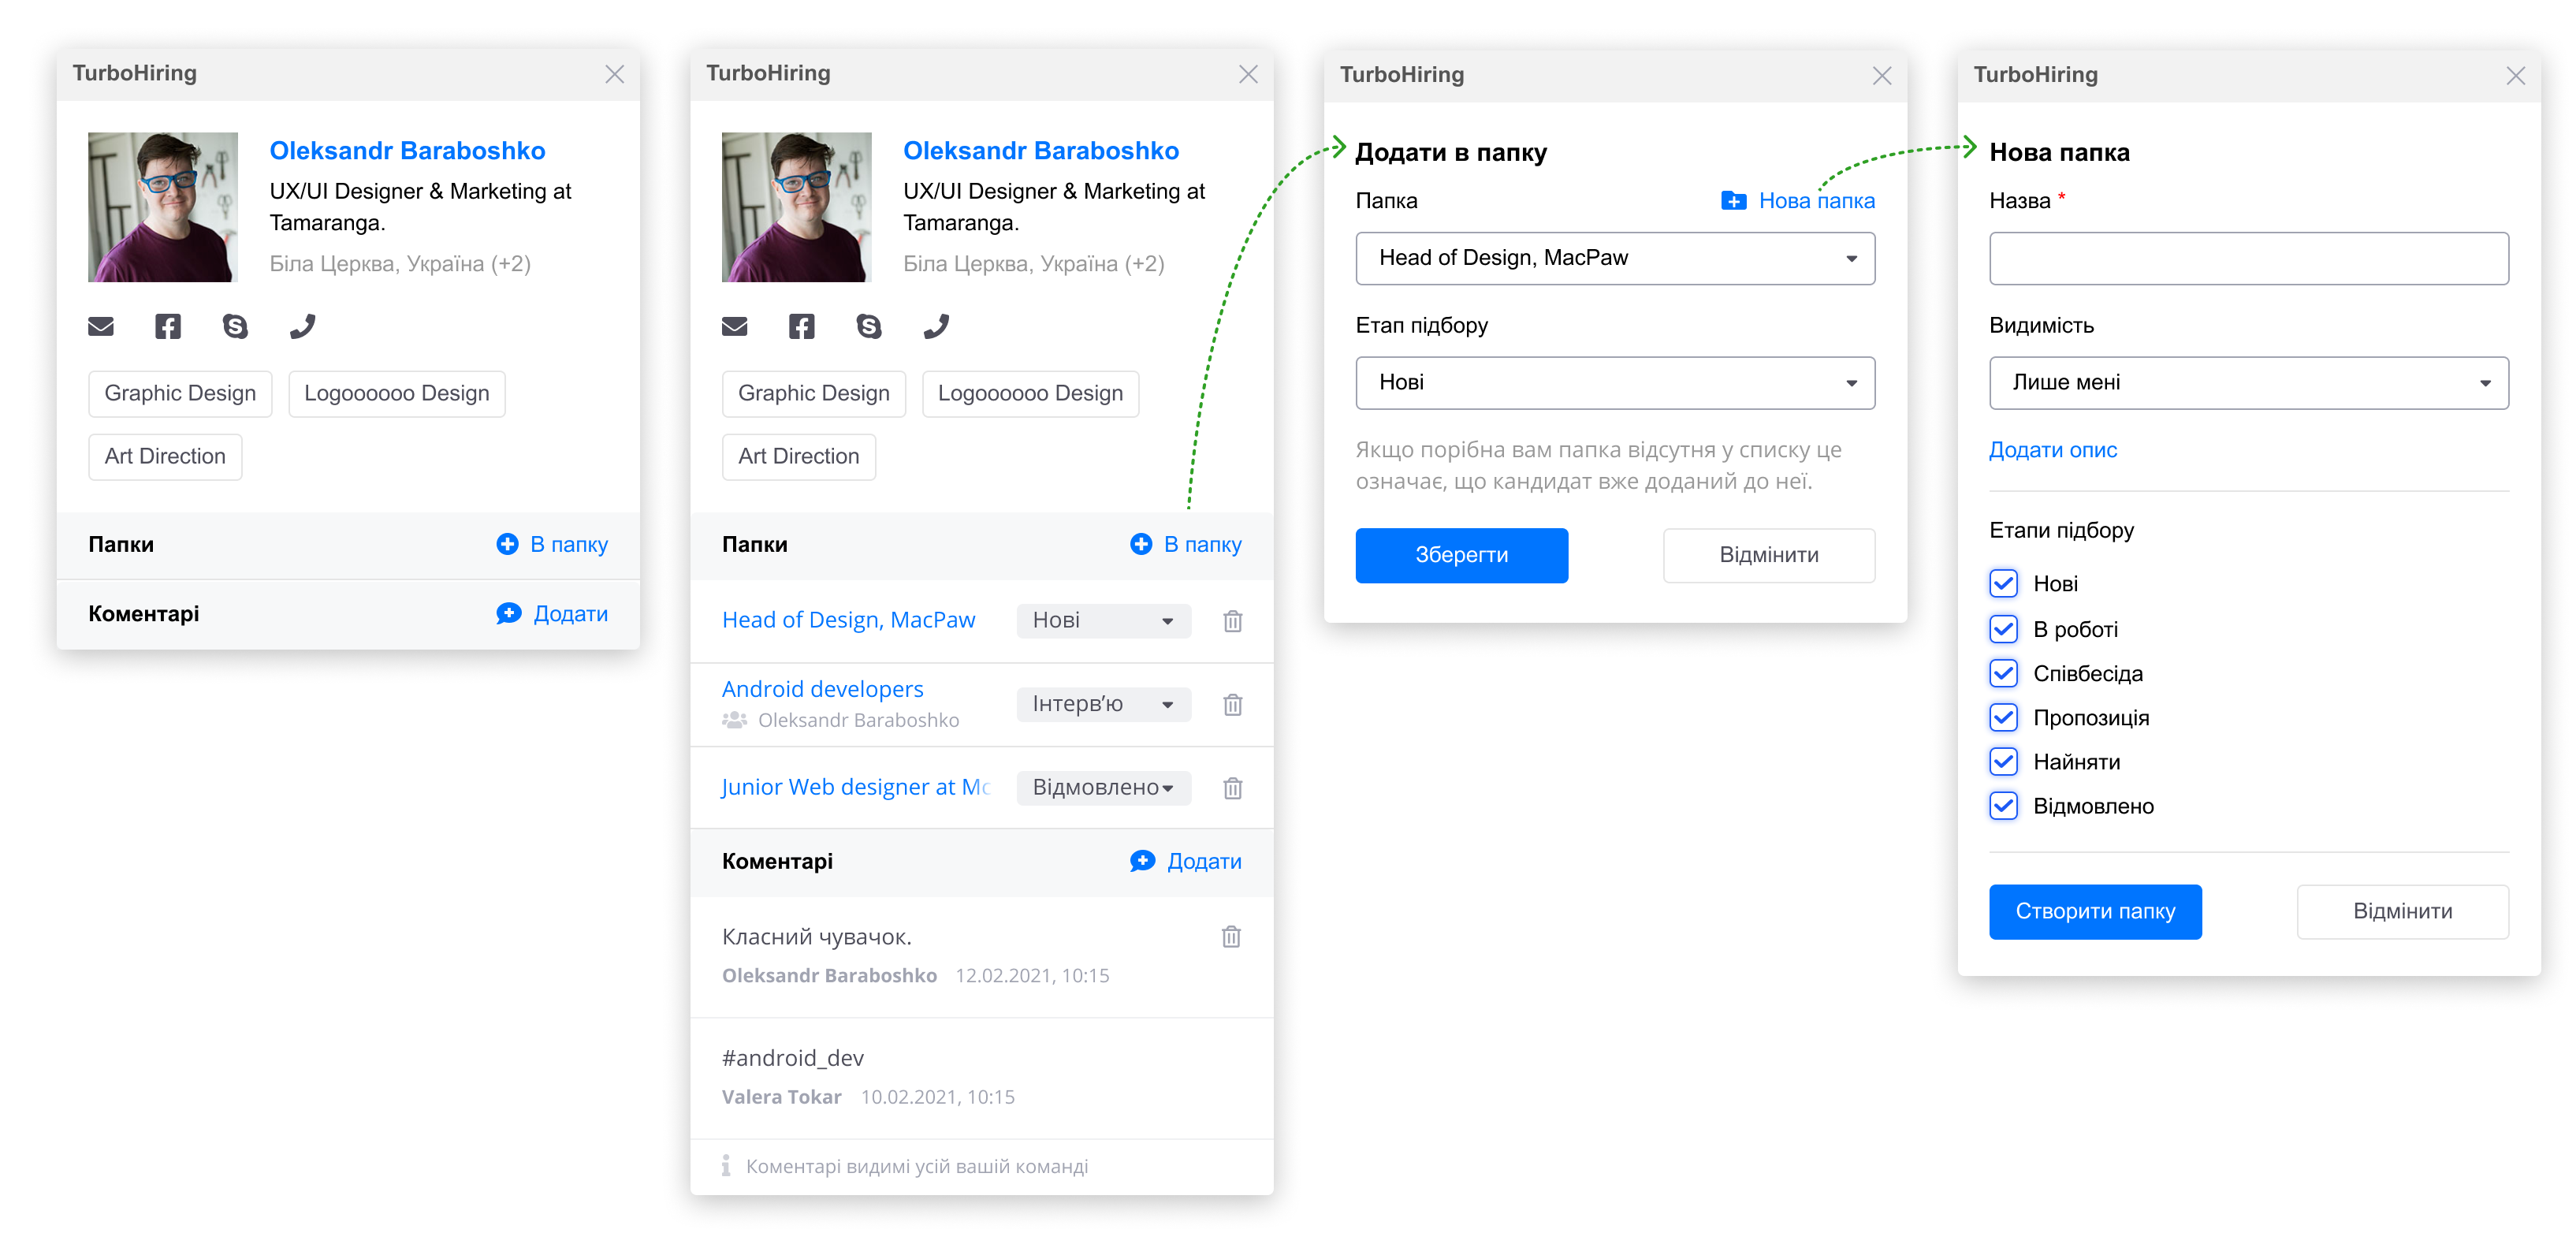Viewport: 2576px width, 1244px height.
Task: Click 'Відмінити' in Додати в папку panel
Action: pos(1769,555)
